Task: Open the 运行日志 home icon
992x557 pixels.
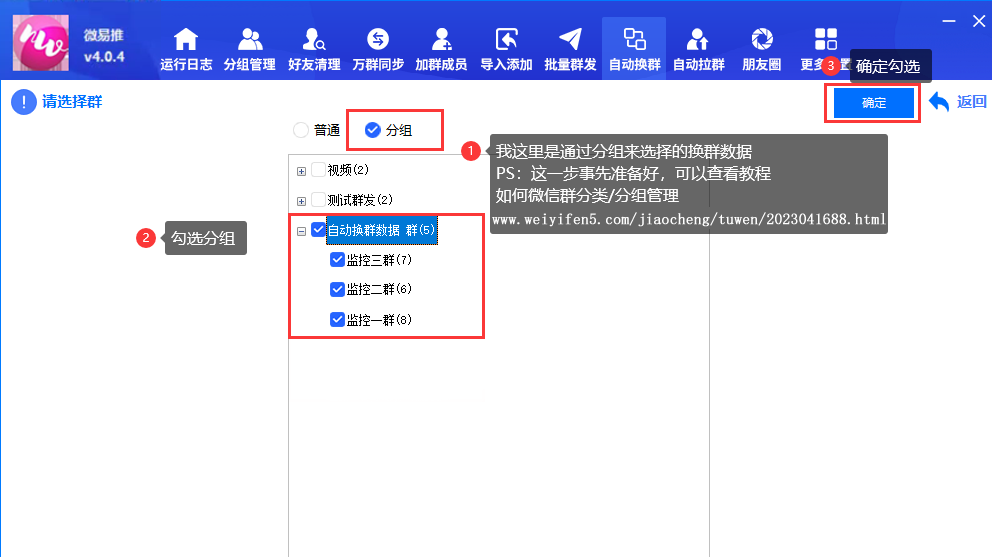Action: (185, 40)
